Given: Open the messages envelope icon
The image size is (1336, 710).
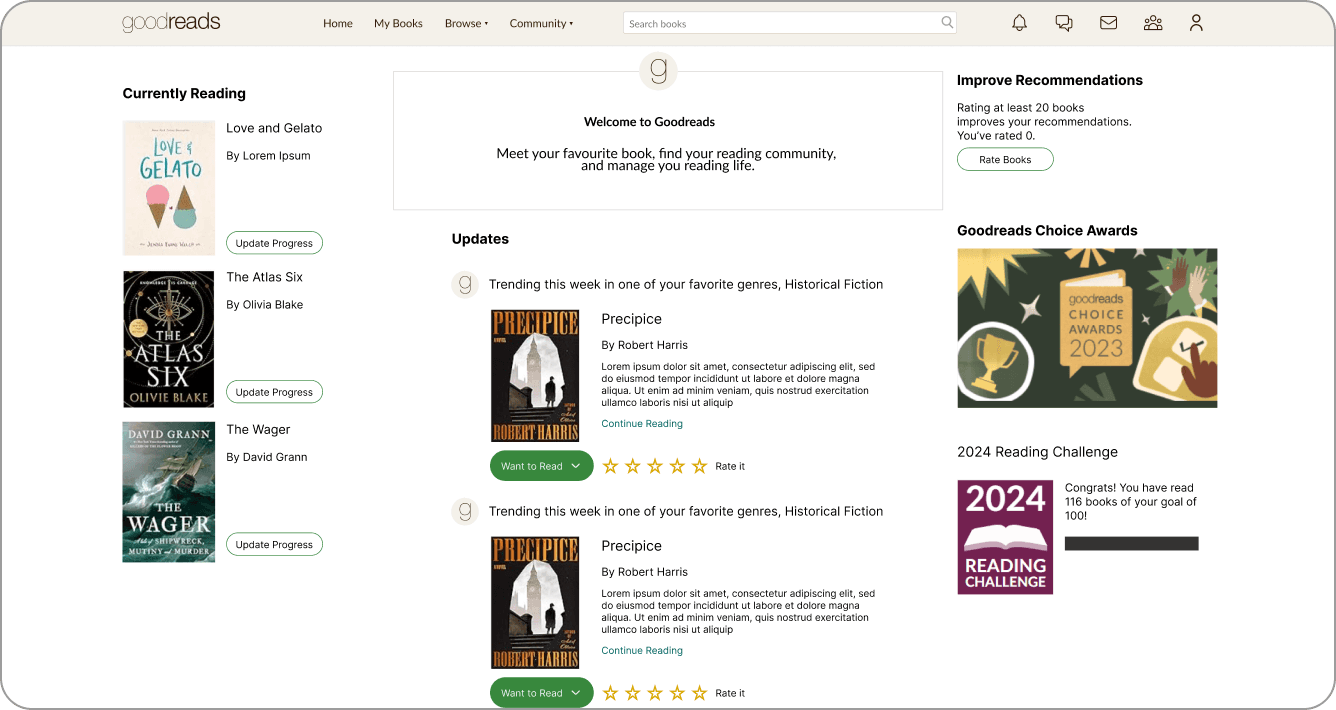Looking at the screenshot, I should click(x=1108, y=23).
